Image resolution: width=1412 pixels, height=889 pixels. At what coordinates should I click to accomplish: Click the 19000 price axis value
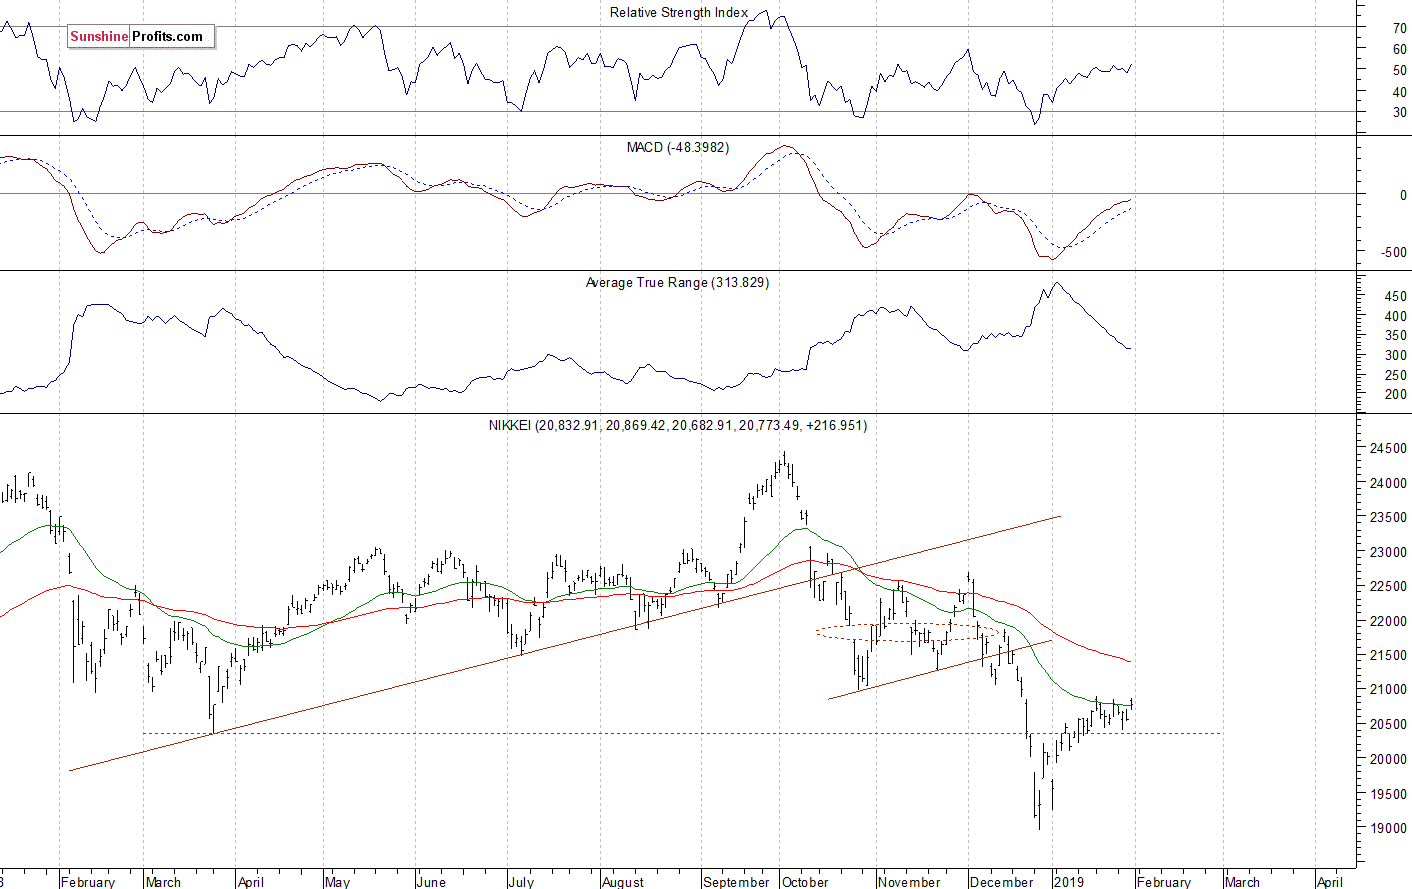tap(1388, 828)
